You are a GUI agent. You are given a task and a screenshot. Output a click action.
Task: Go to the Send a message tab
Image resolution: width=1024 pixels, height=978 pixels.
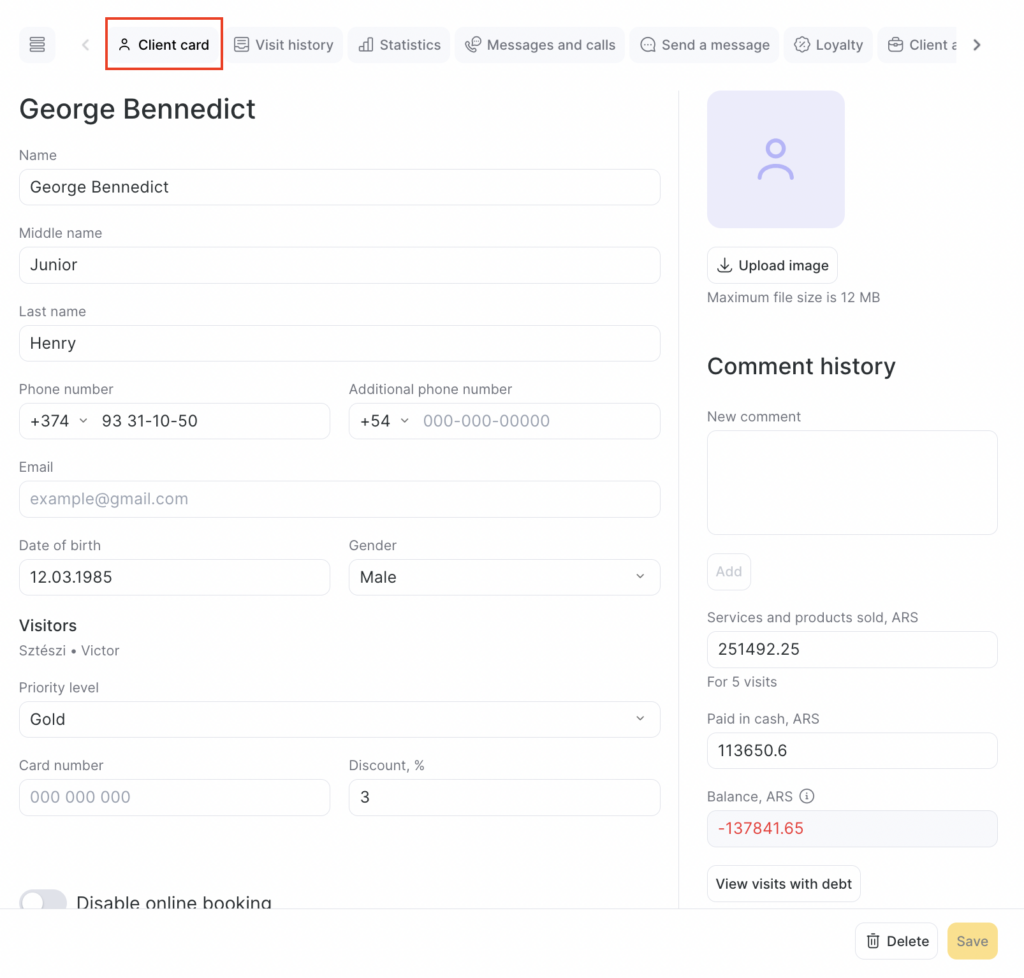pyautogui.click(x=704, y=45)
